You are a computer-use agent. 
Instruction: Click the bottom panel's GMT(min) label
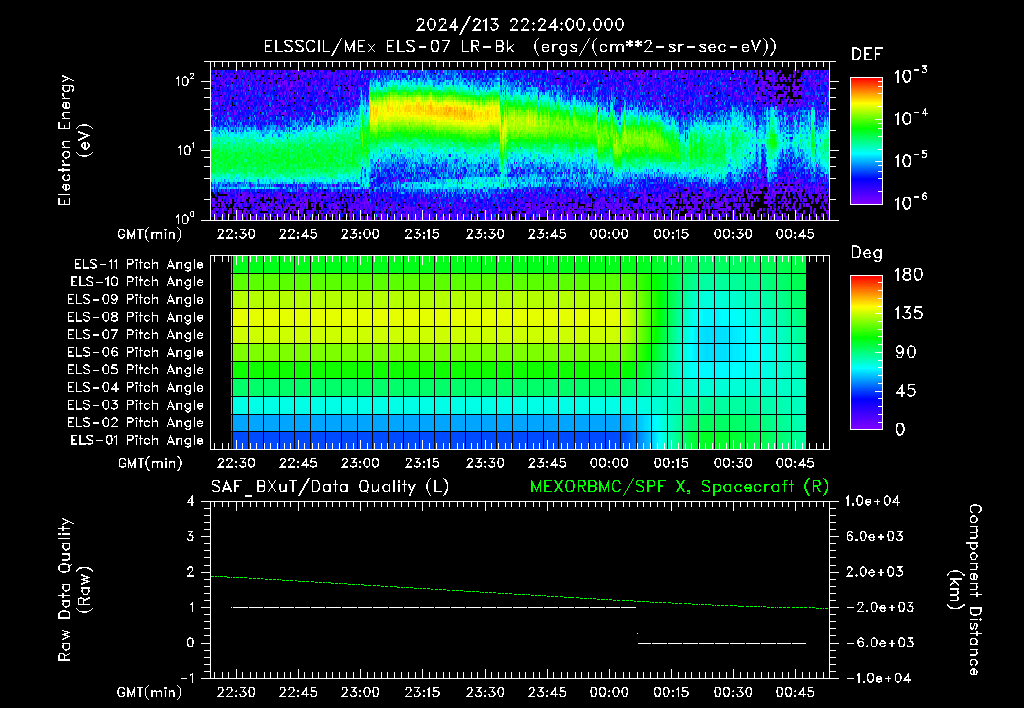(150, 692)
